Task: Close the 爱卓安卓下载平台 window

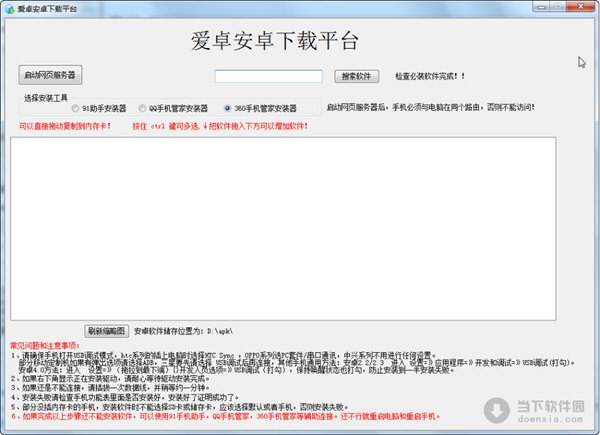Action: (580, 7)
